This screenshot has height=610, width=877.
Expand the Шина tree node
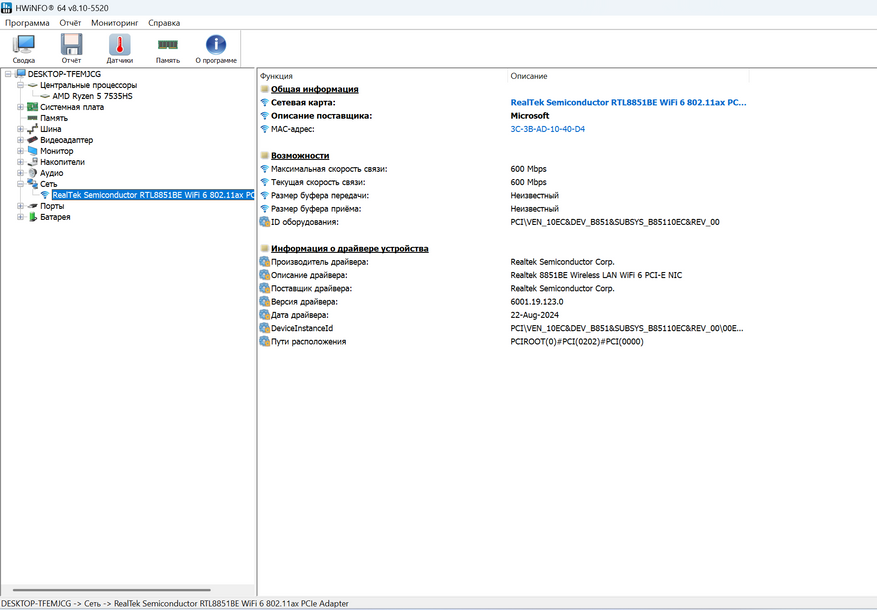click(20, 129)
